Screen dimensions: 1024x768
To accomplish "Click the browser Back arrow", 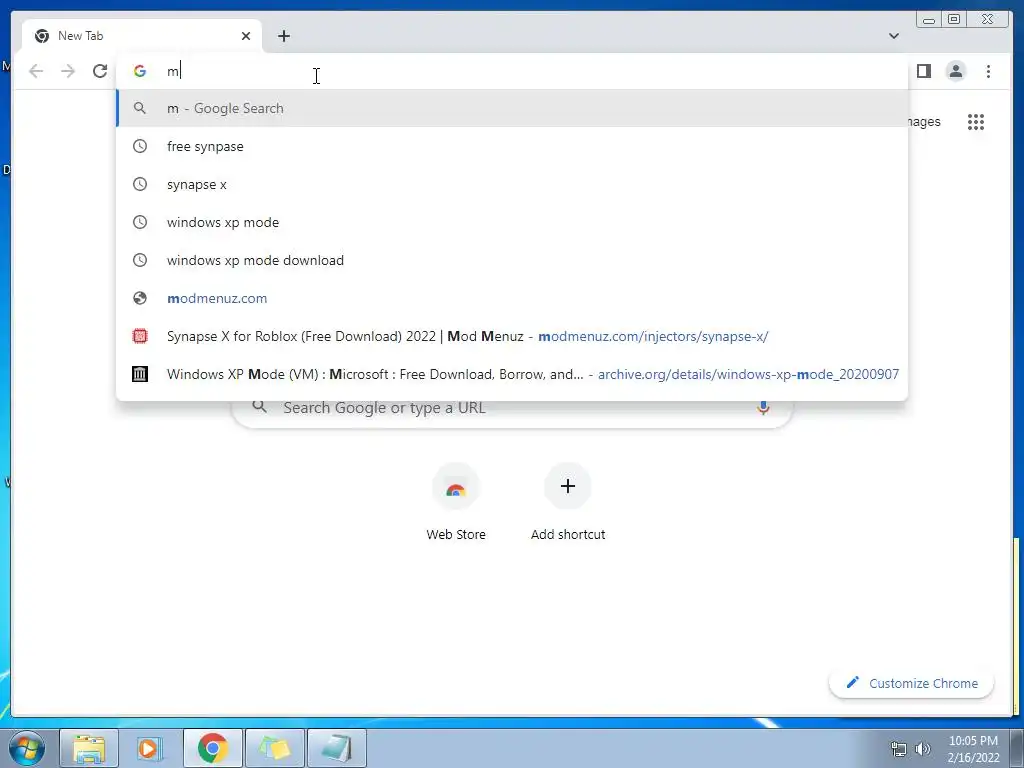I will [36, 71].
